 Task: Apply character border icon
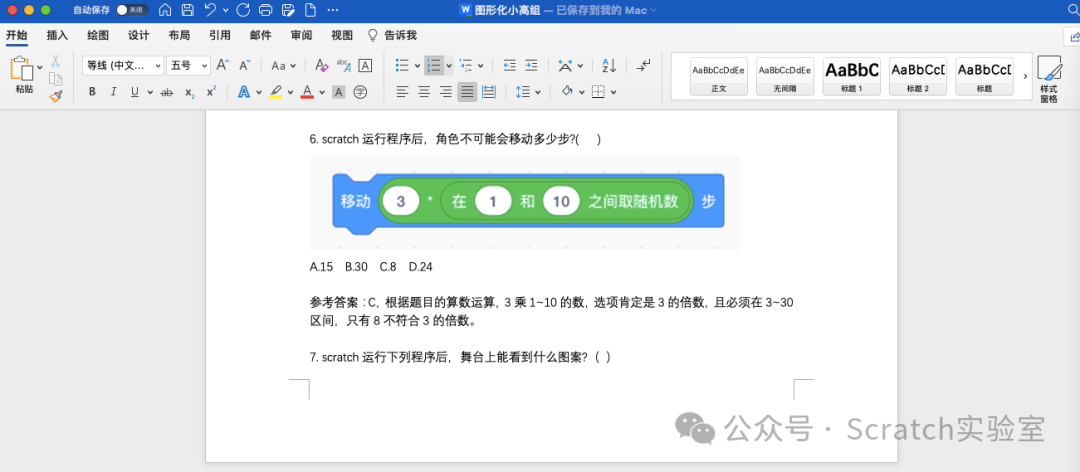click(x=366, y=65)
